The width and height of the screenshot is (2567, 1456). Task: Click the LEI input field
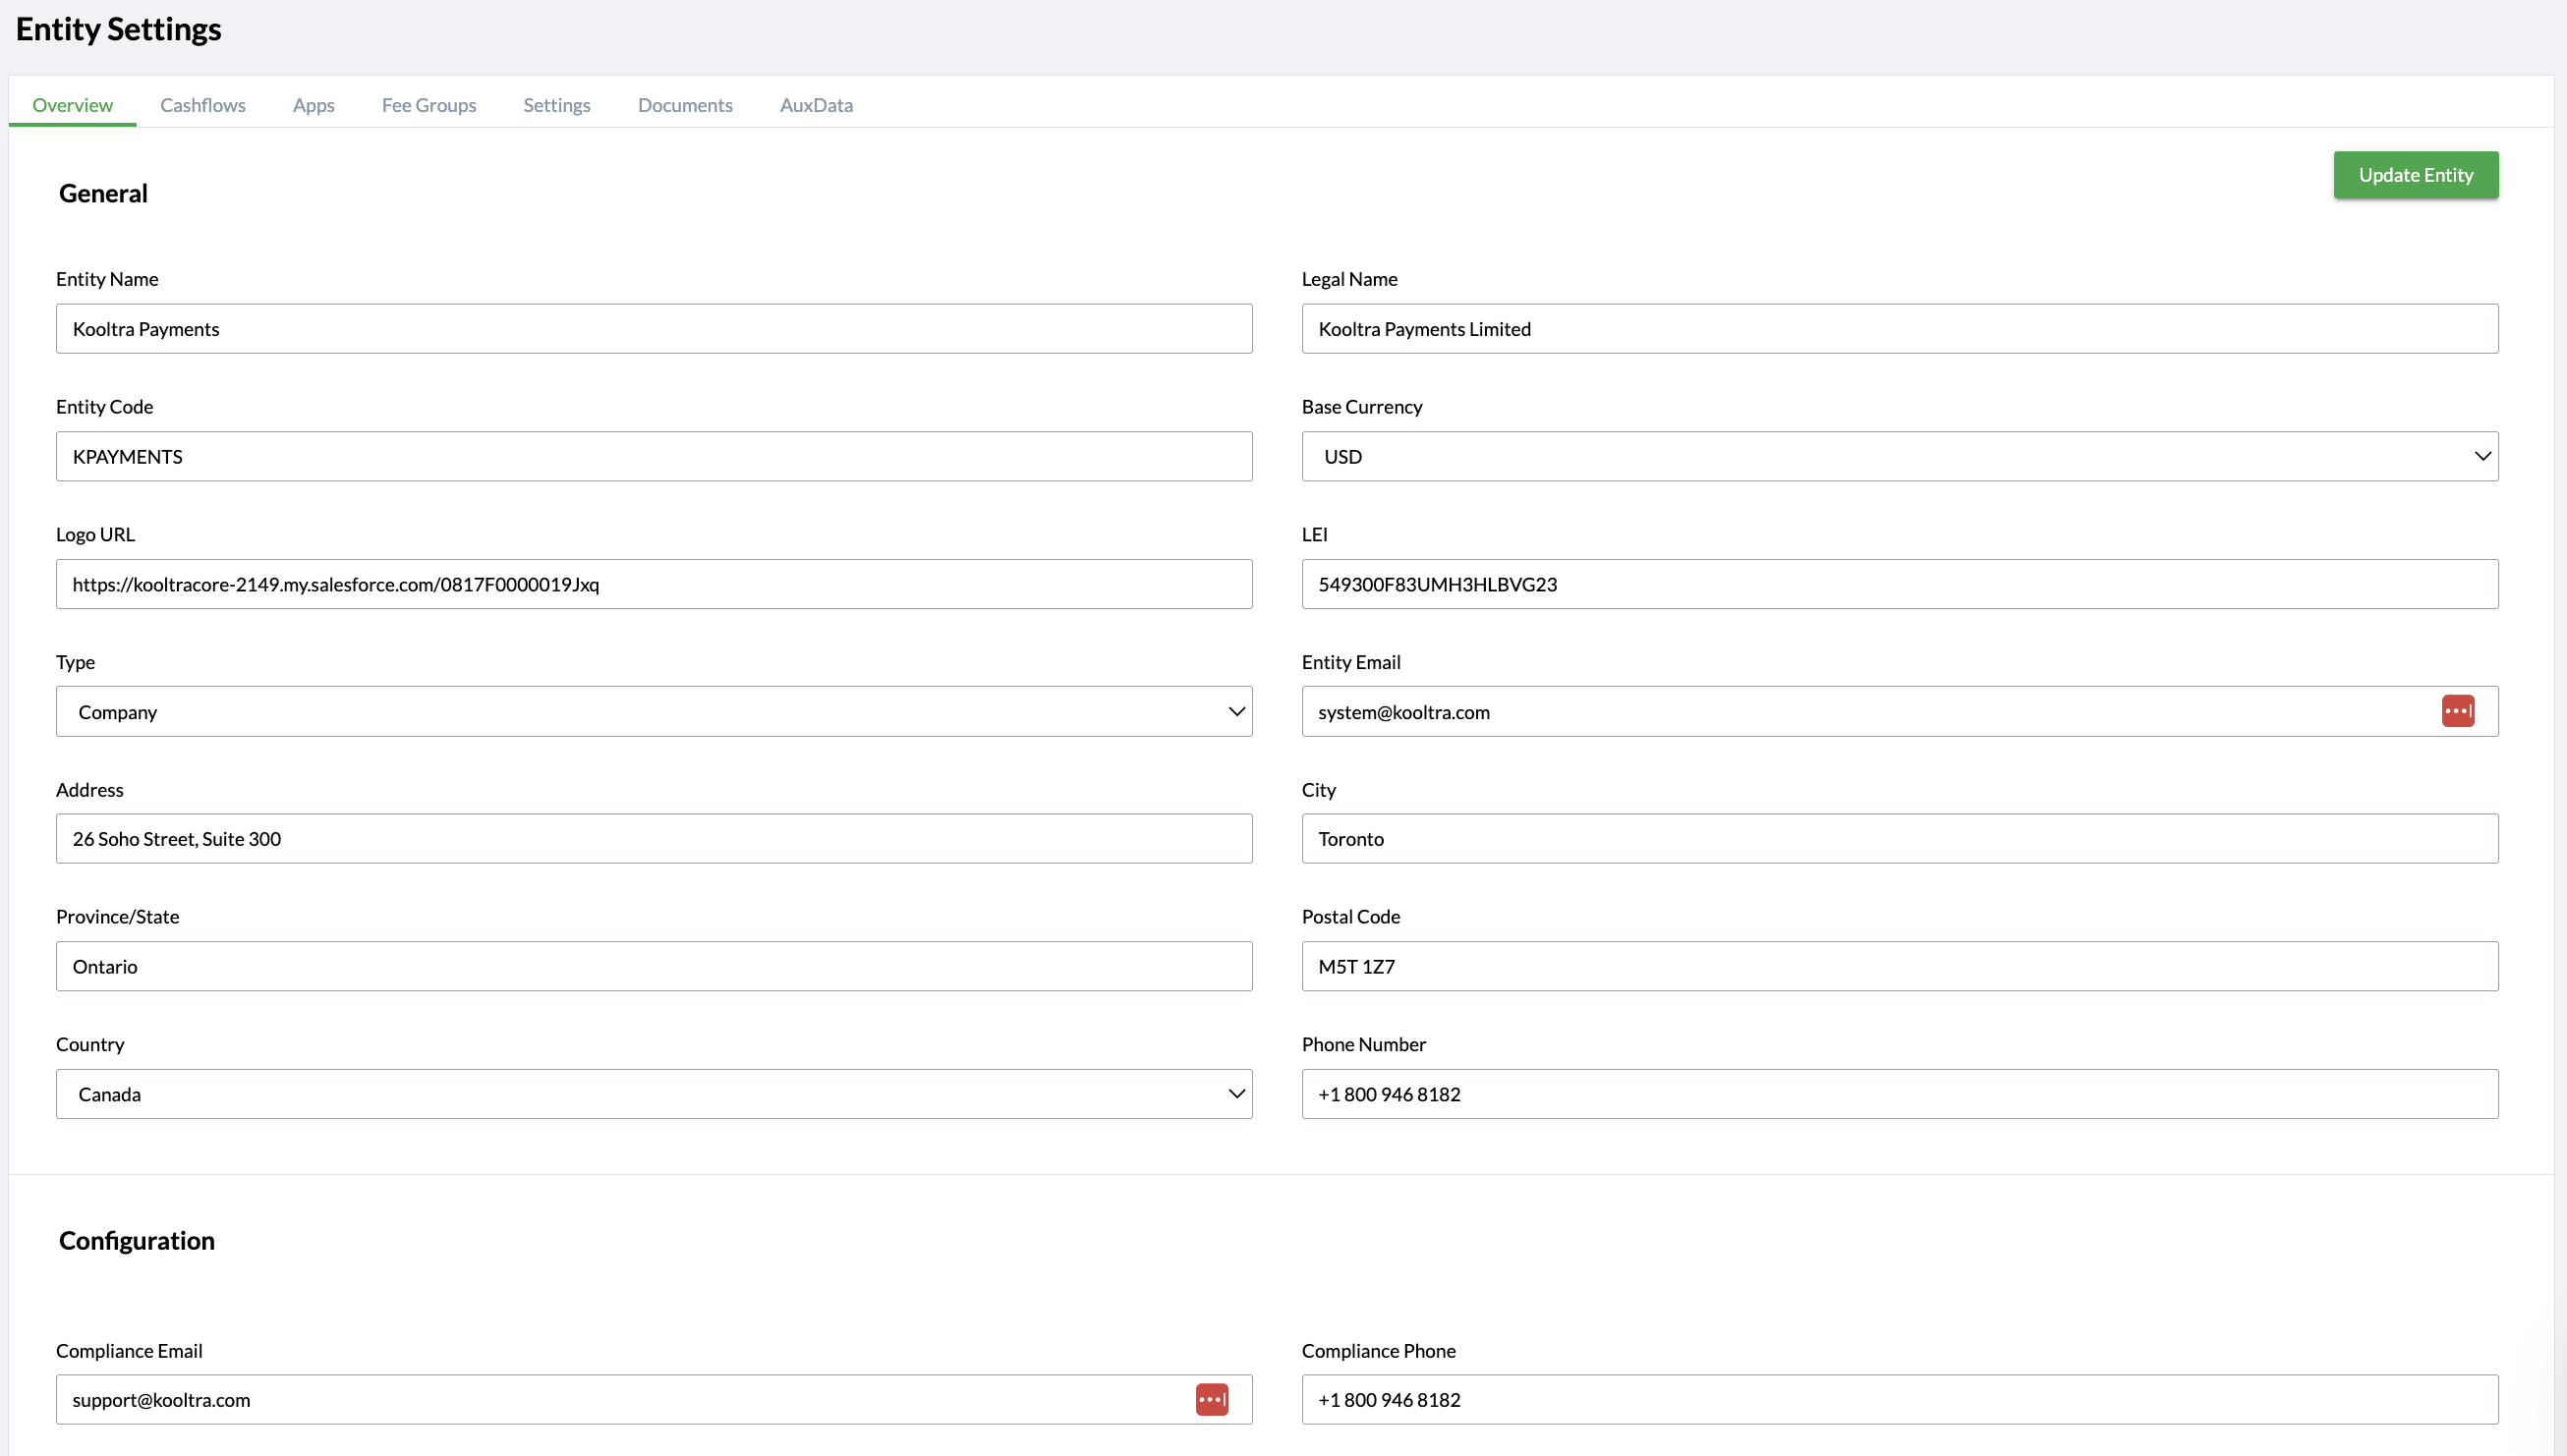click(1899, 584)
